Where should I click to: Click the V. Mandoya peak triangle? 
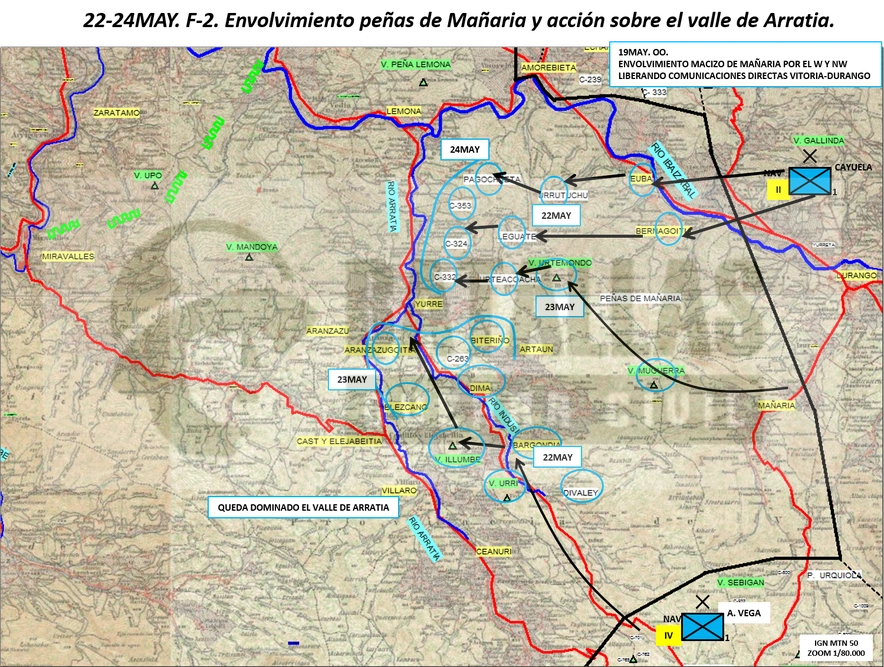tap(249, 258)
